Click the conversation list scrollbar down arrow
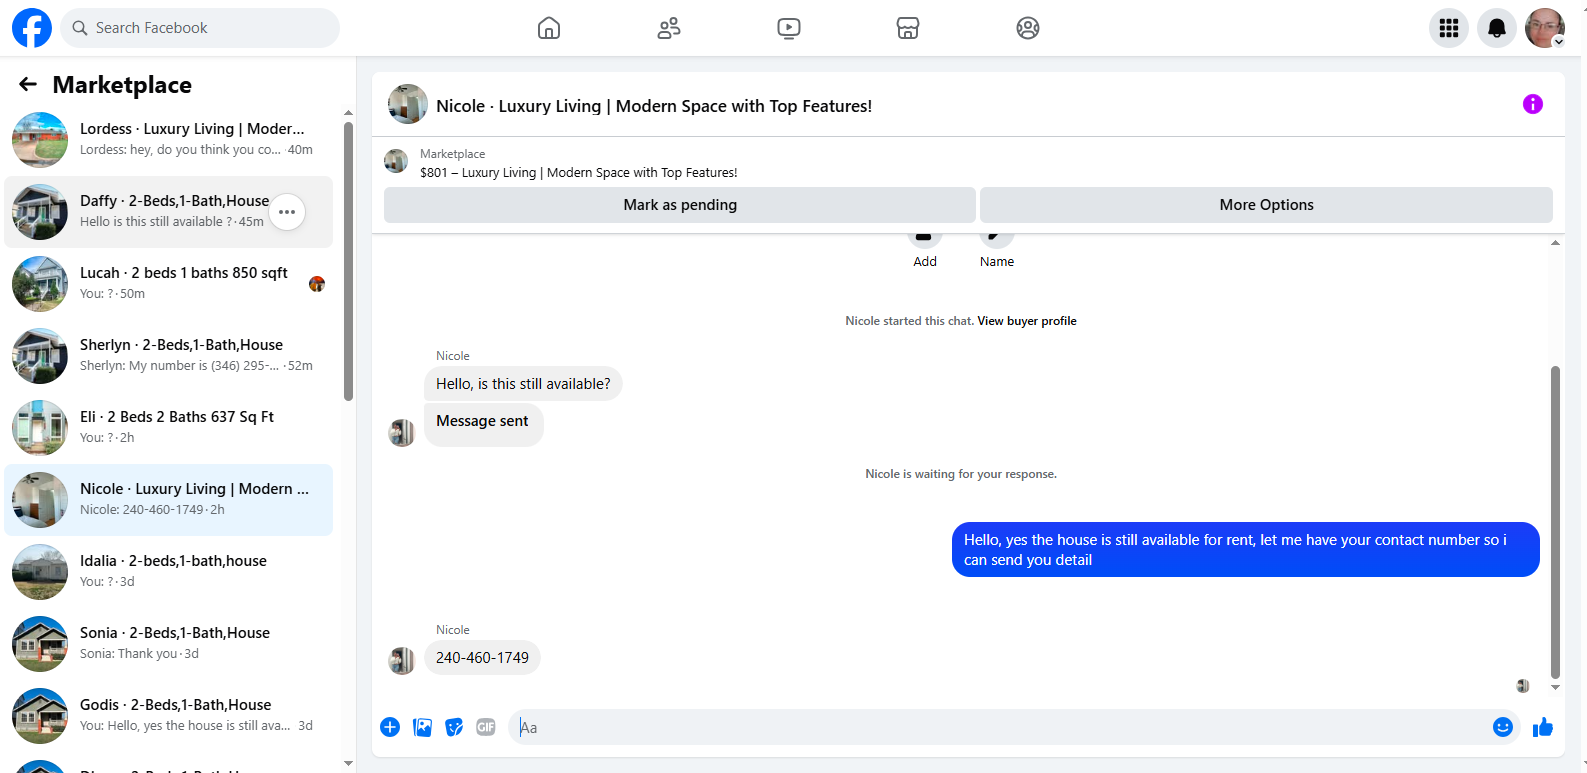Viewport: 1587px width, 773px height. point(348,763)
